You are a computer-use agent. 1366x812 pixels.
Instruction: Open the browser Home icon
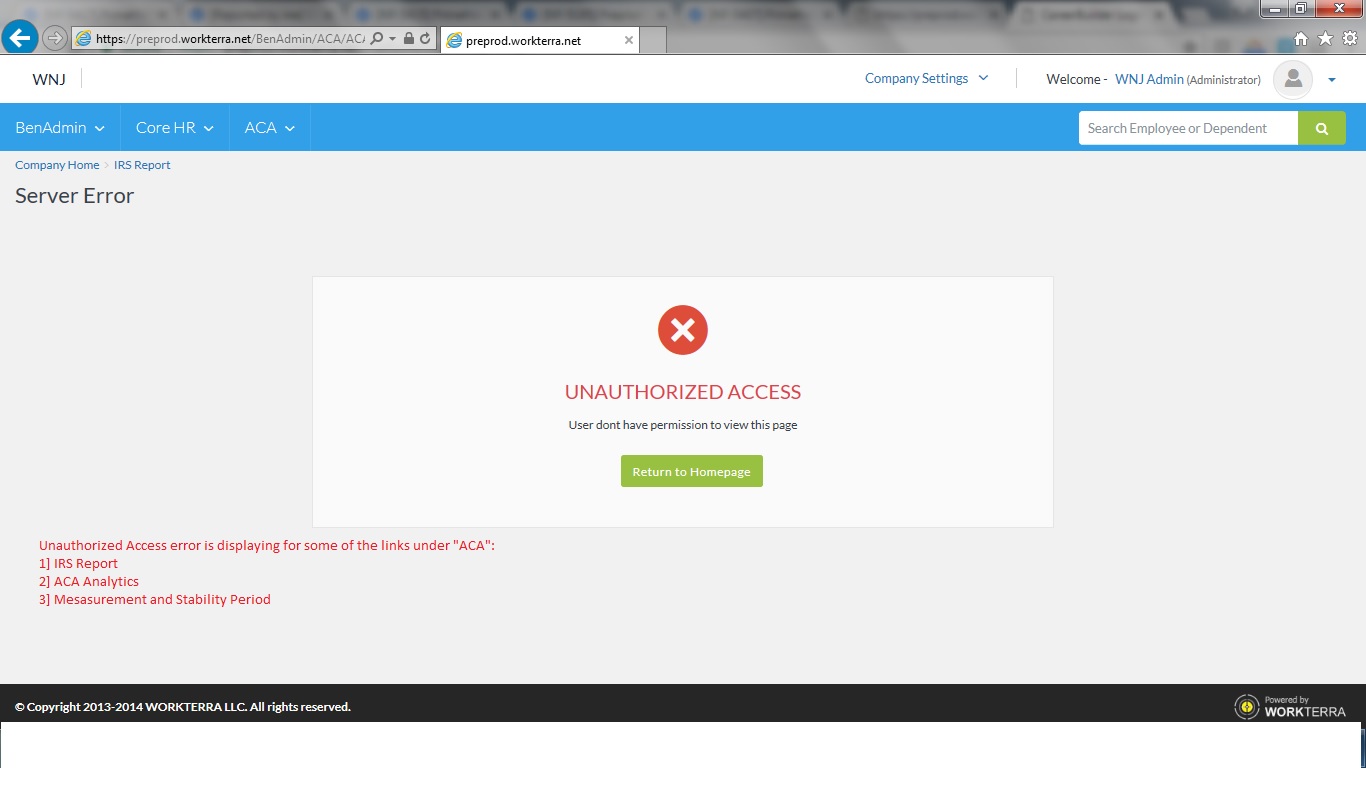[x=1301, y=39]
